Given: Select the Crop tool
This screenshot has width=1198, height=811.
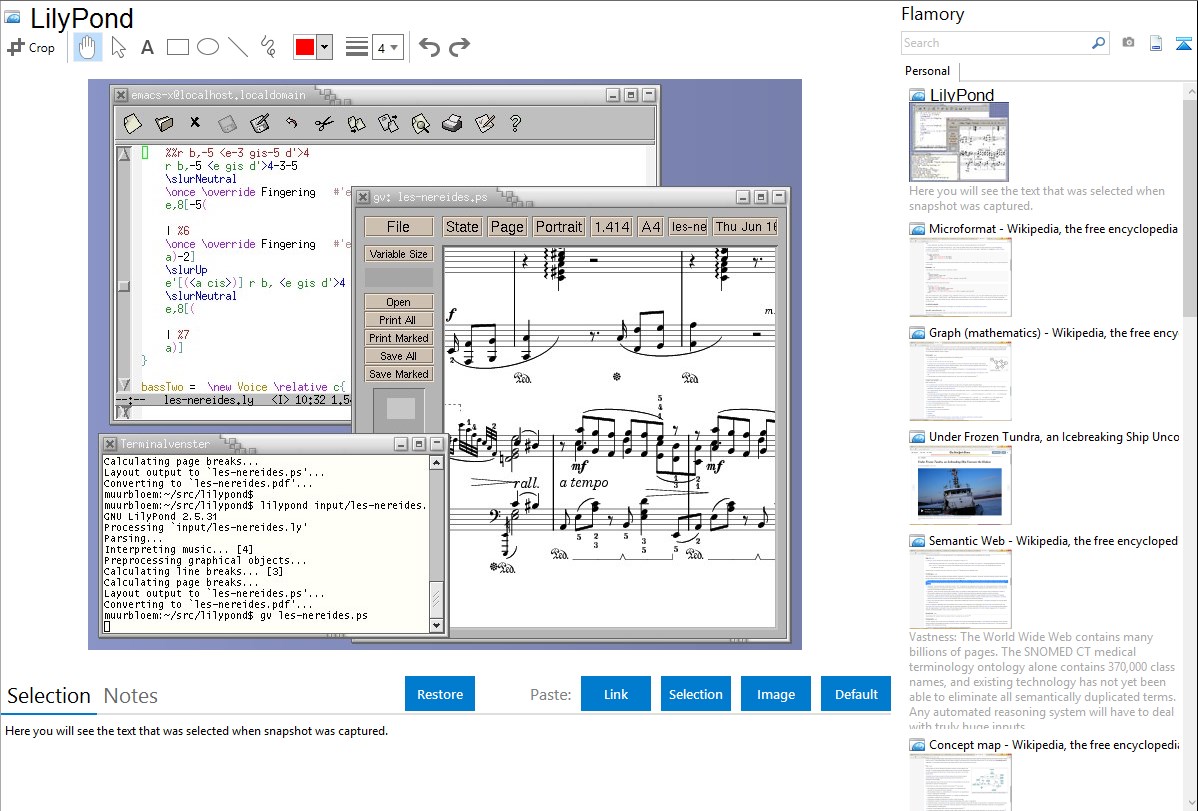Looking at the screenshot, I should [31, 47].
